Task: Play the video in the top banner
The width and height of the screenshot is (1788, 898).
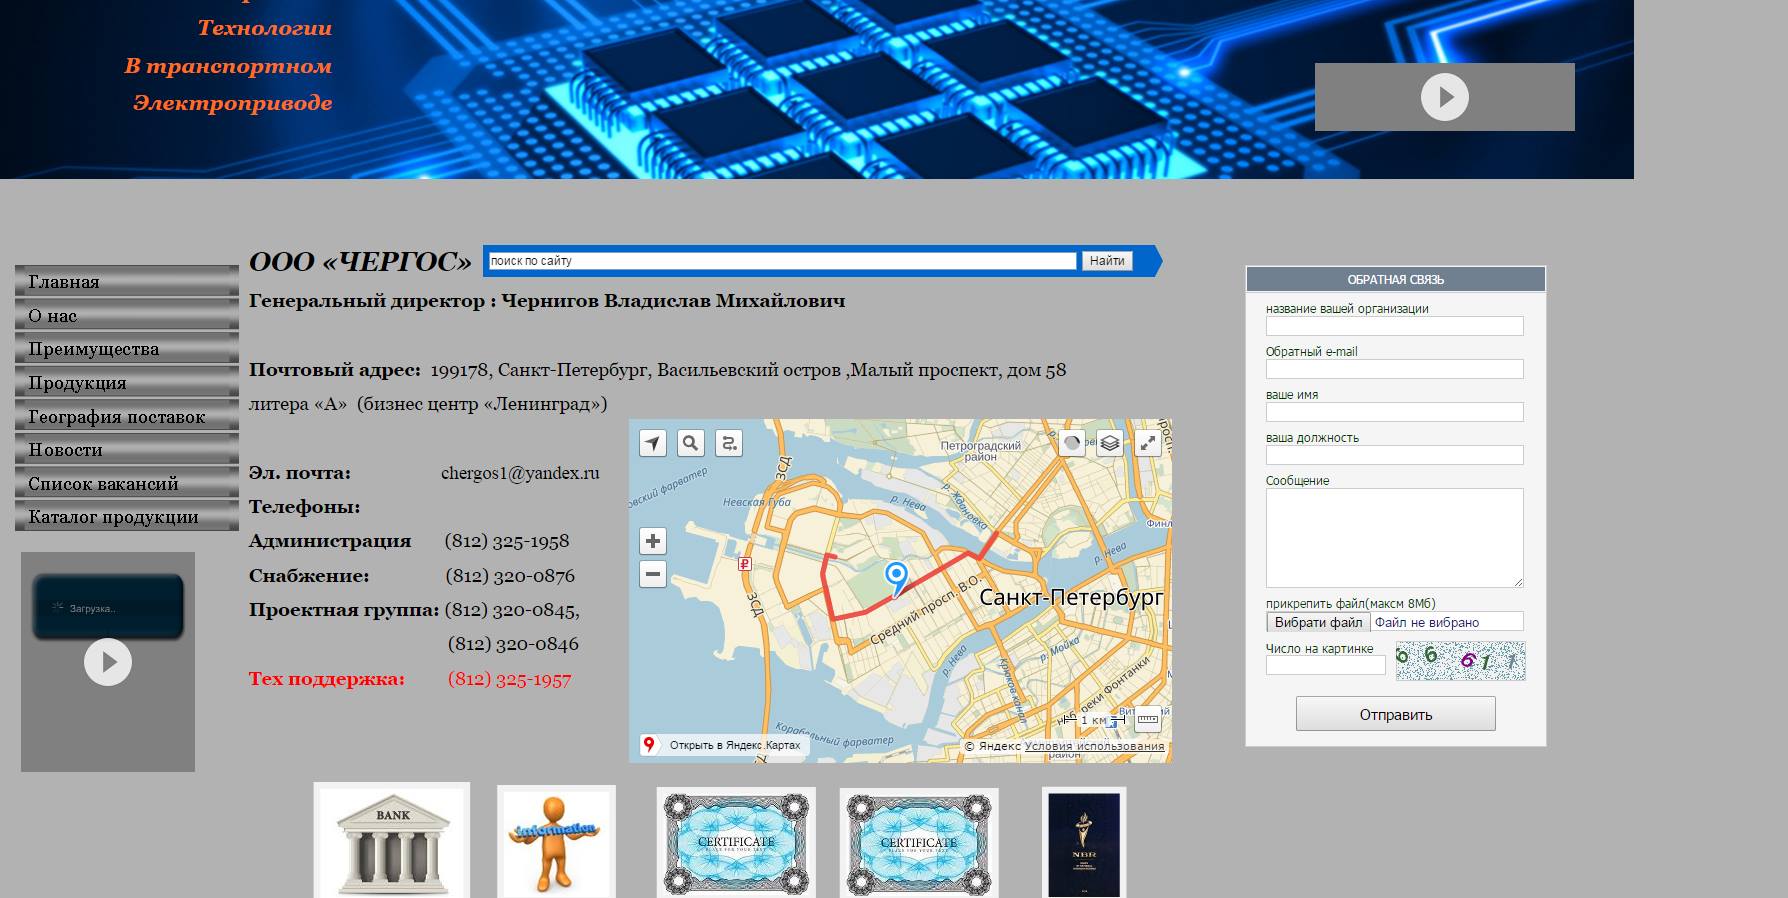Action: 1444,97
